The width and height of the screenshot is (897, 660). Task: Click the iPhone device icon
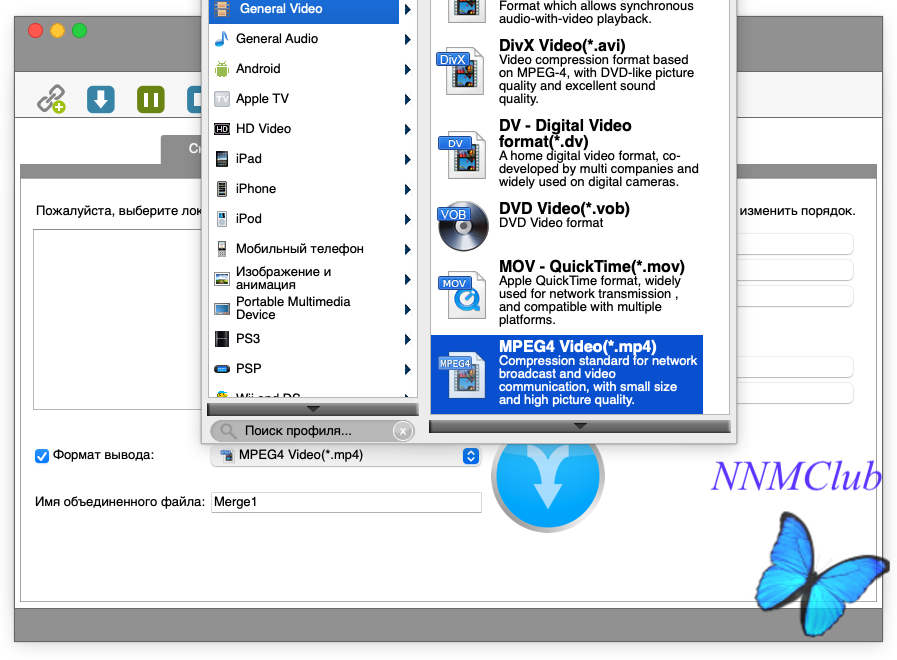coord(222,189)
